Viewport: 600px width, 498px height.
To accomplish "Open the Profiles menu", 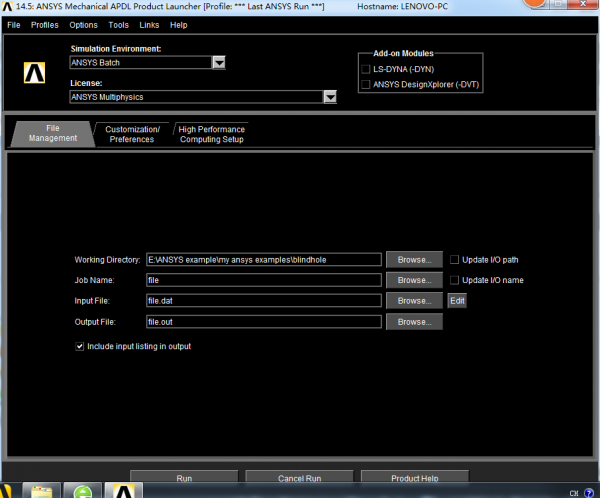I will pyautogui.click(x=45, y=25).
